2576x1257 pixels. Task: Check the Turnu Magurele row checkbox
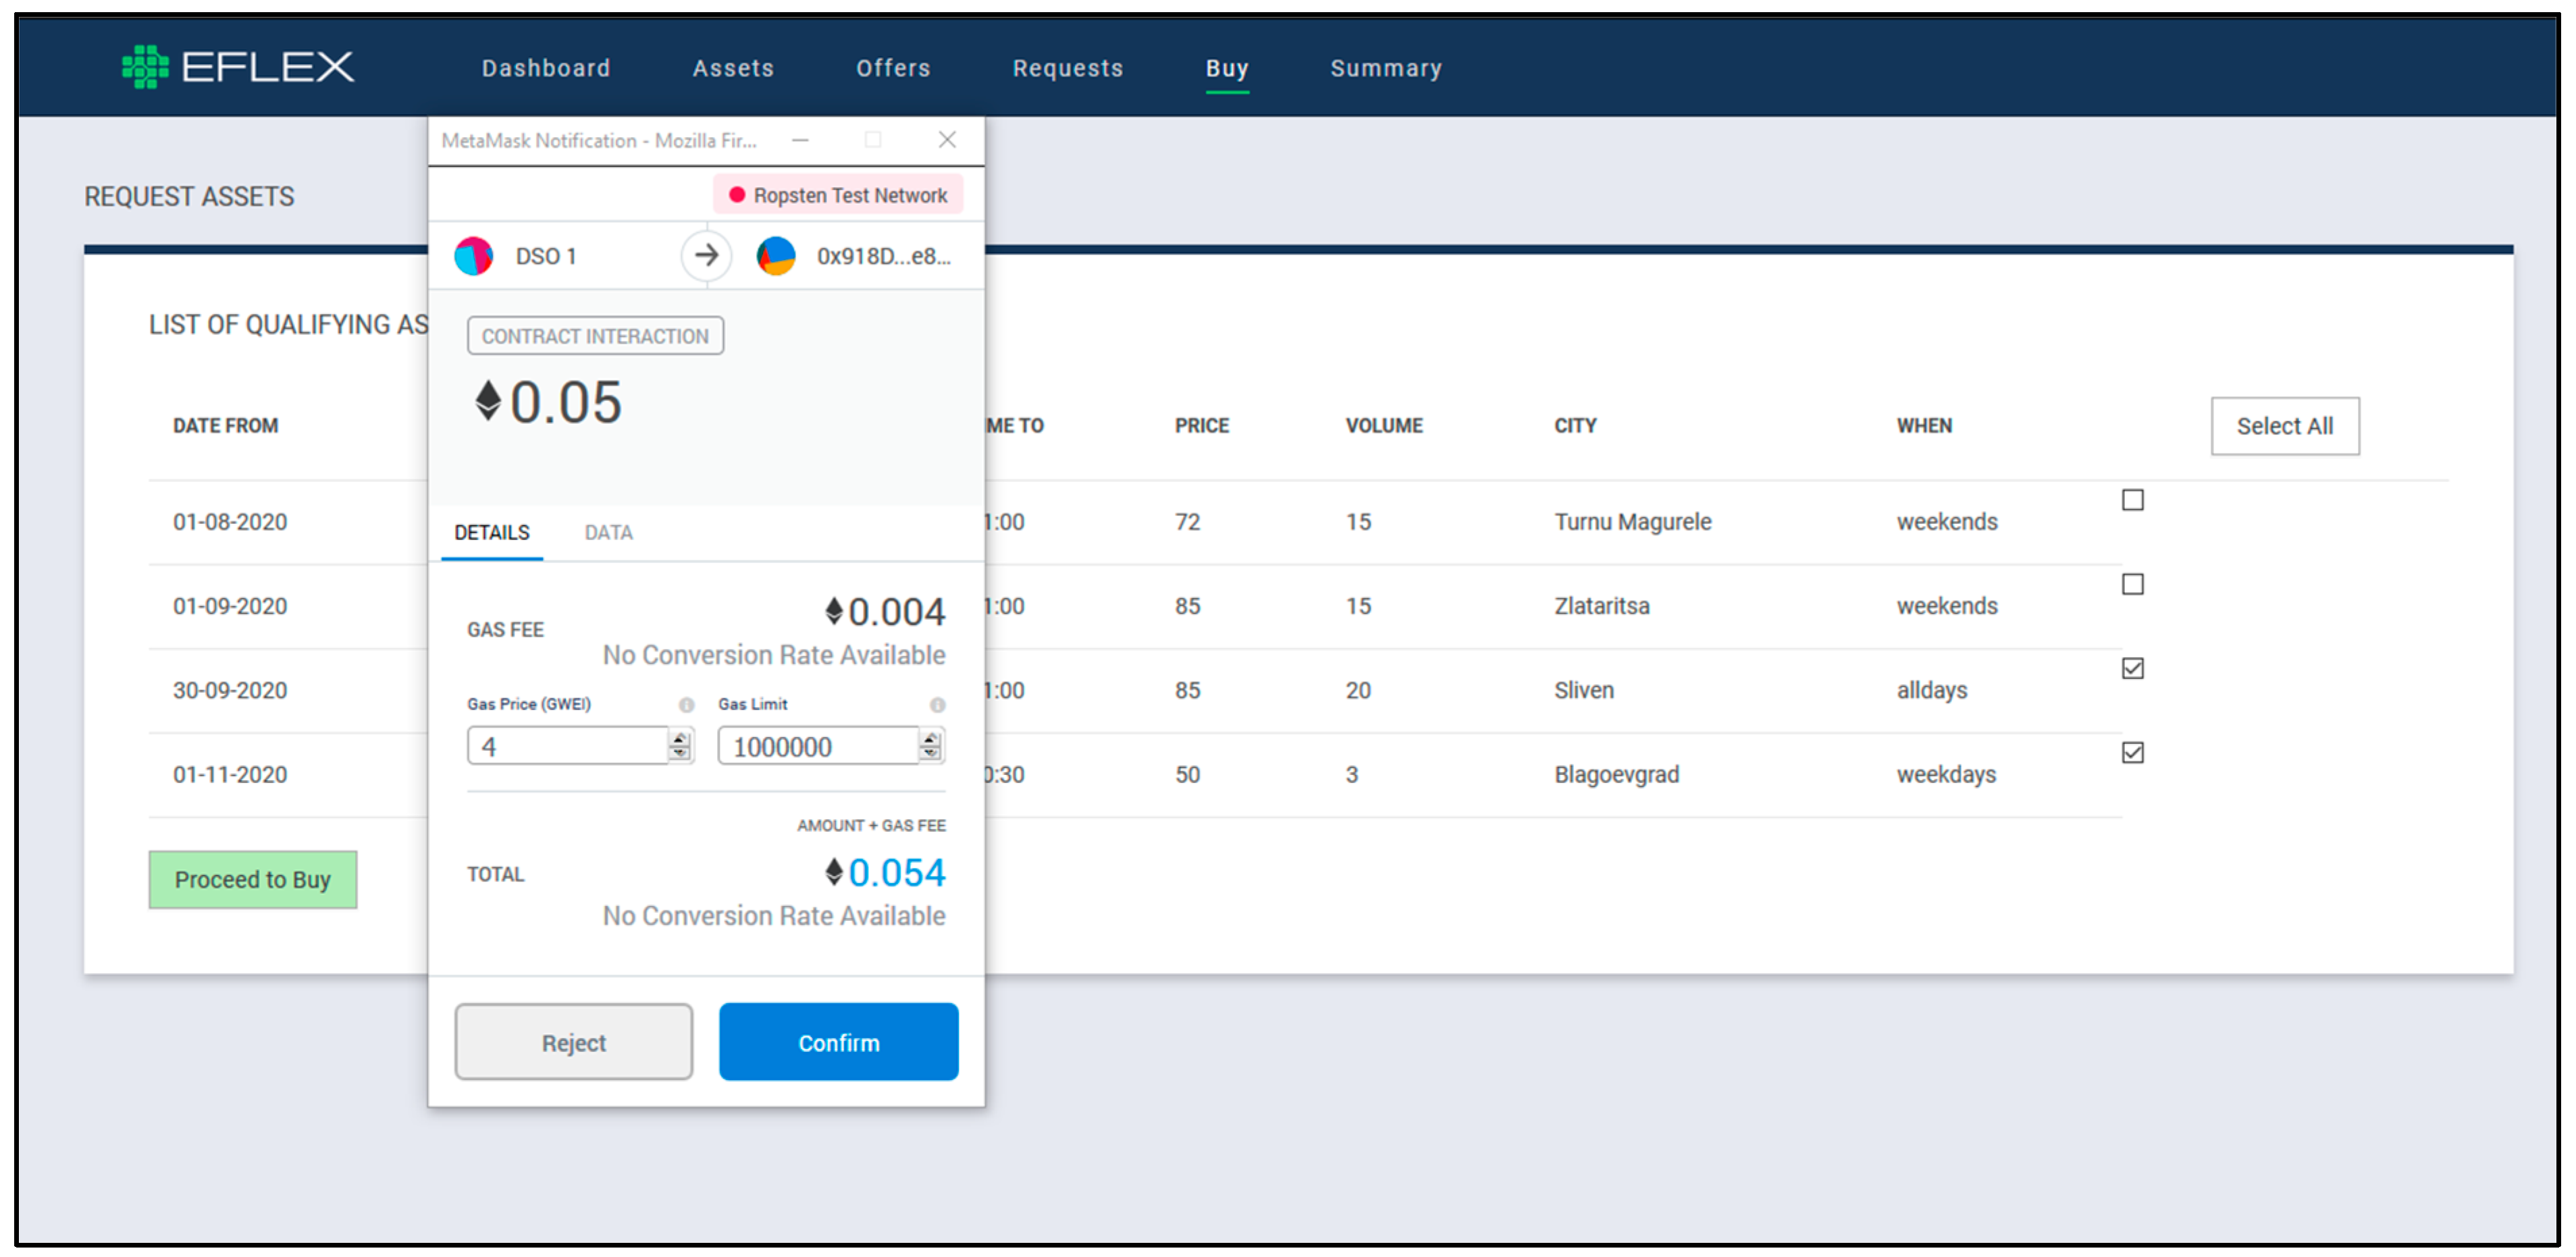tap(2132, 500)
